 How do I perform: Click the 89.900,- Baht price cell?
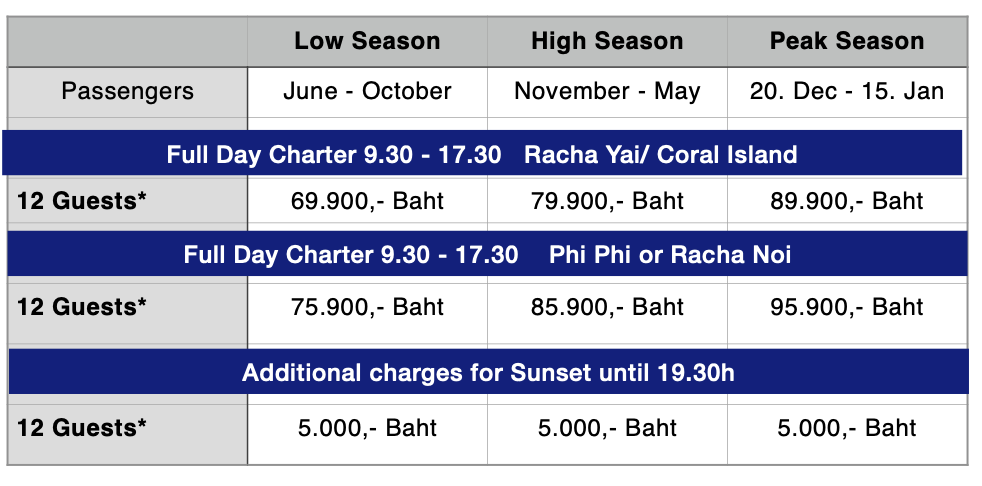[x=847, y=201]
